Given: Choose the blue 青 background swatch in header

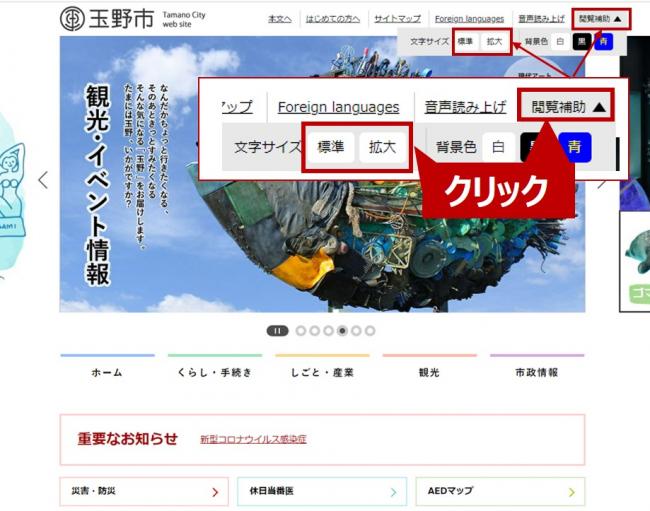Looking at the screenshot, I should 604,41.
